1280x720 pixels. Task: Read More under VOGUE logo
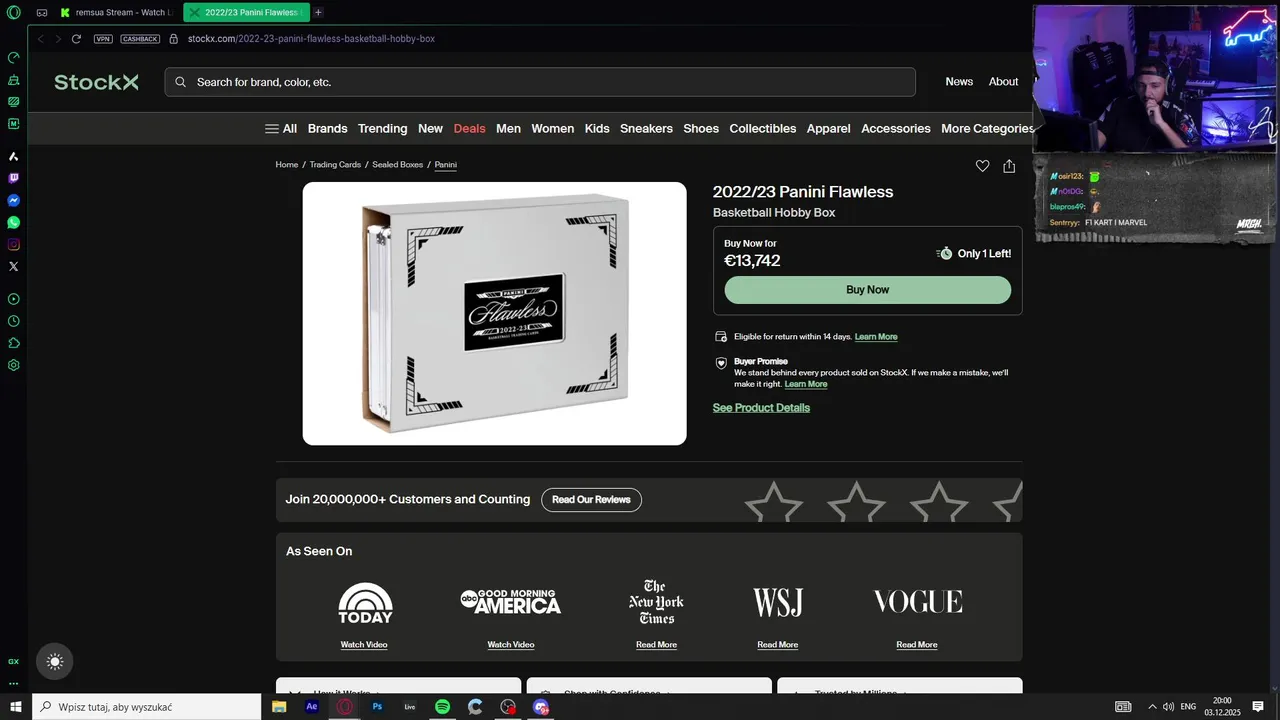click(x=917, y=645)
